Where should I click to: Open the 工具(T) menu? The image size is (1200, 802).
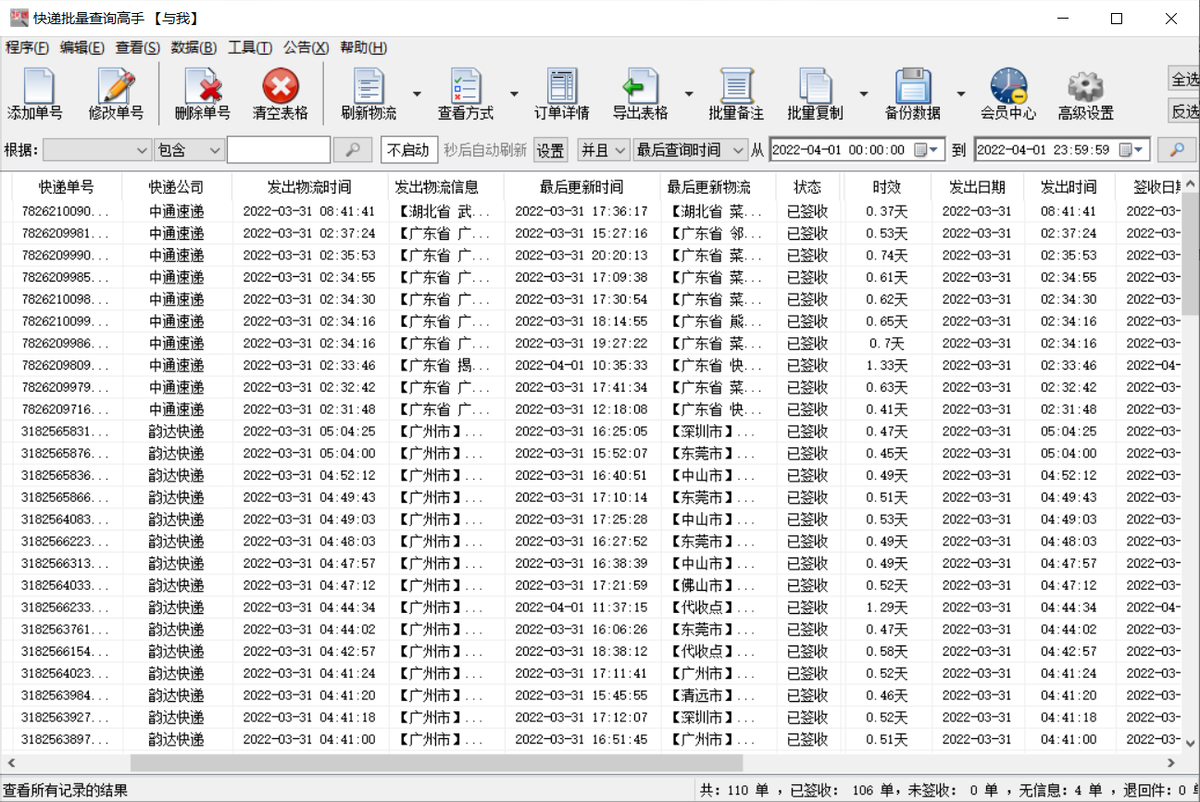250,47
